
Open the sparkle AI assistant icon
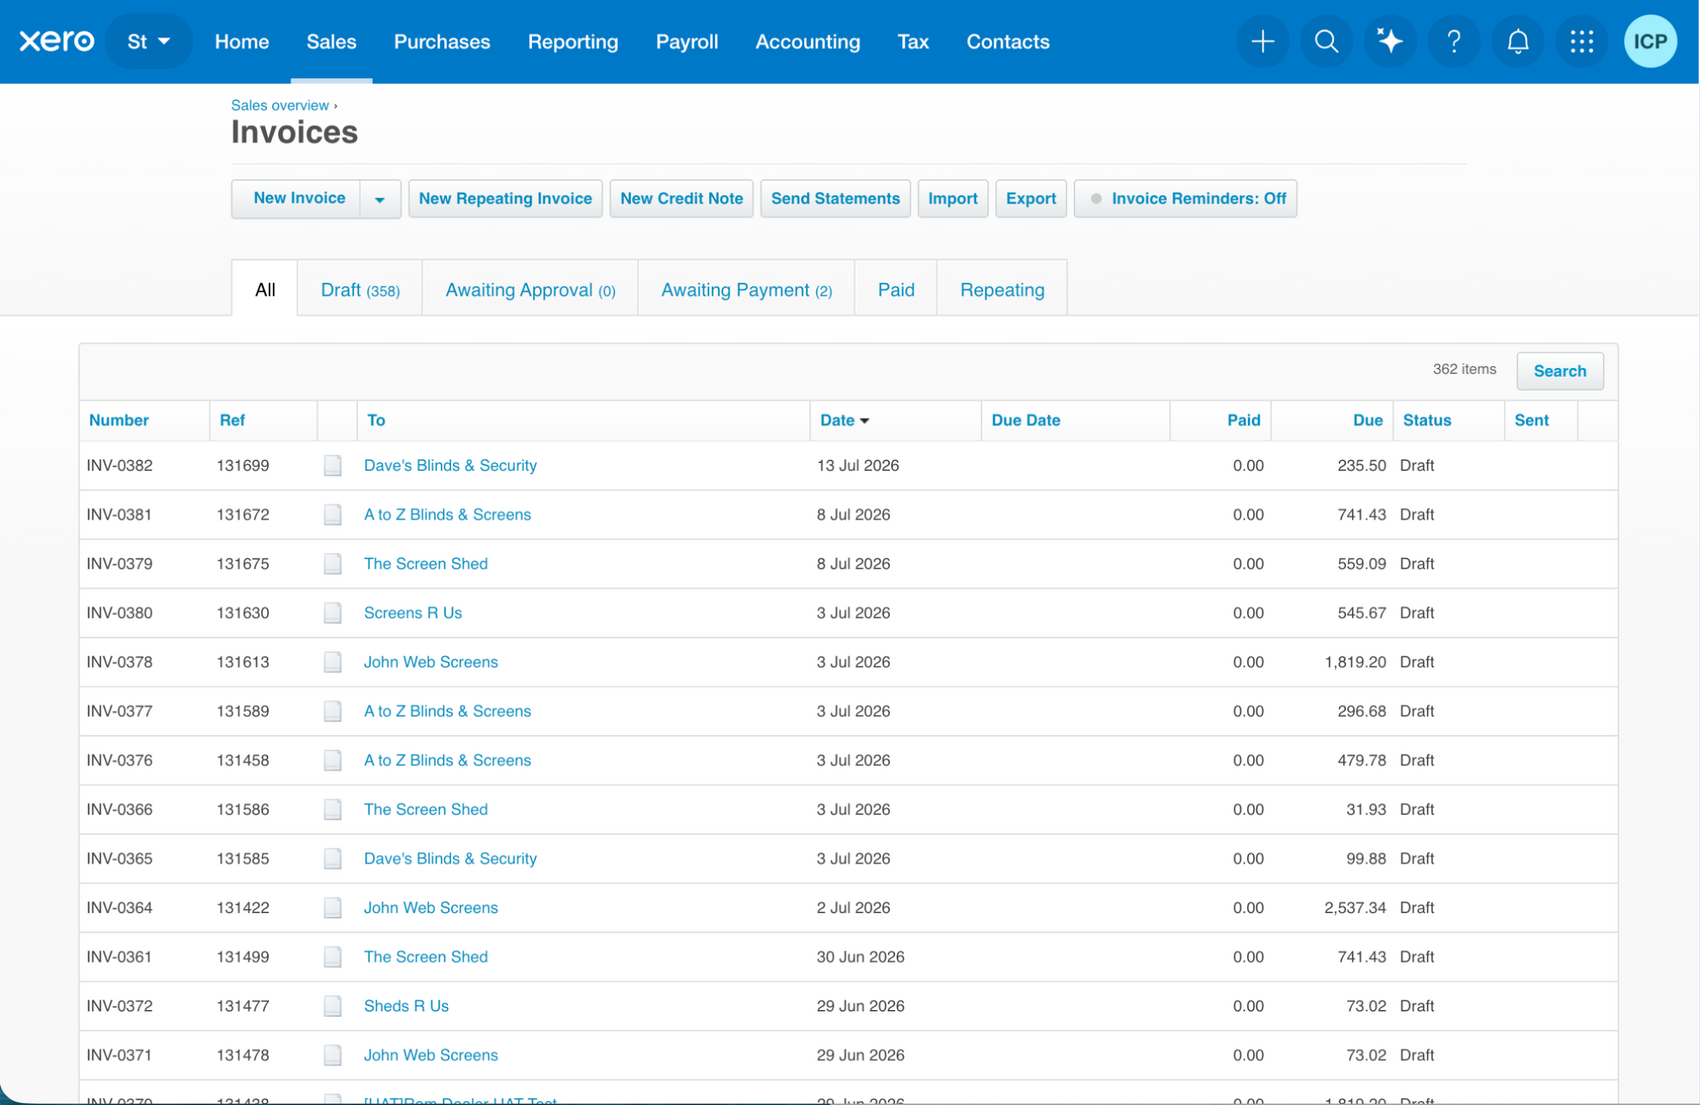[x=1390, y=41]
